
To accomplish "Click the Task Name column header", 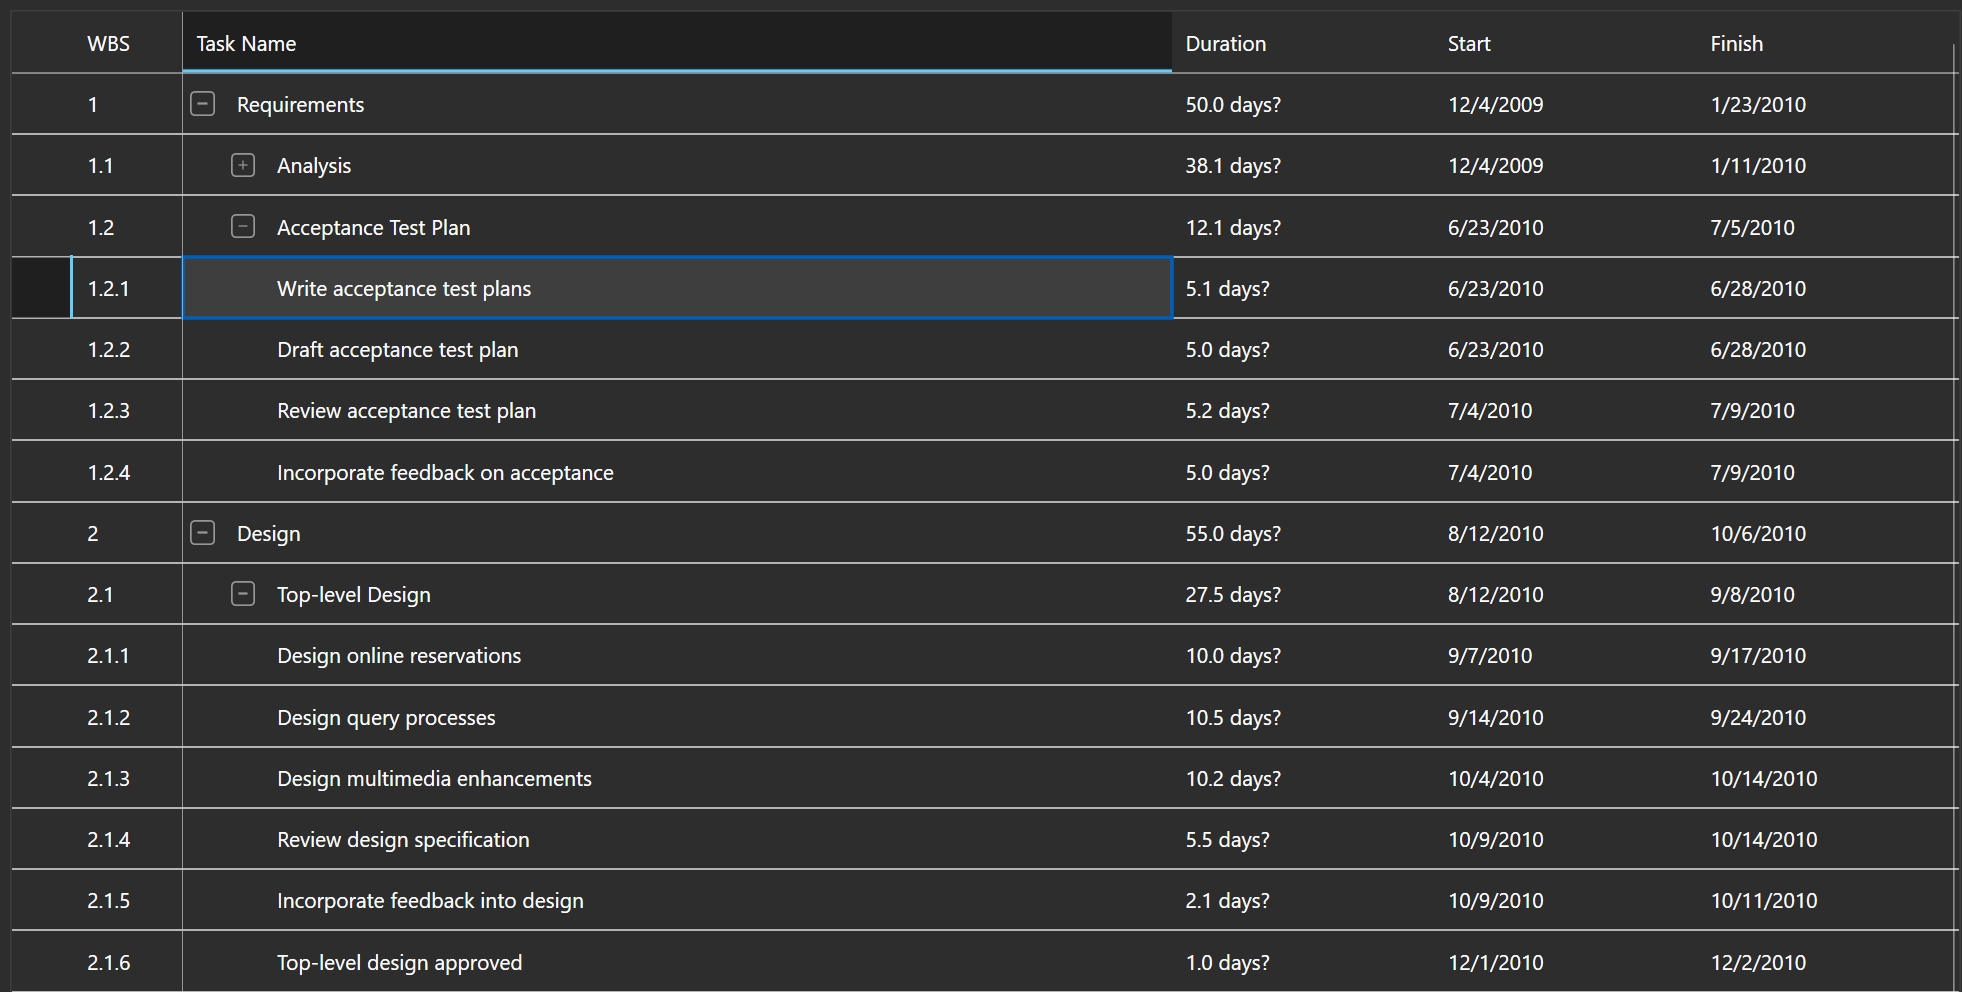I will [245, 43].
